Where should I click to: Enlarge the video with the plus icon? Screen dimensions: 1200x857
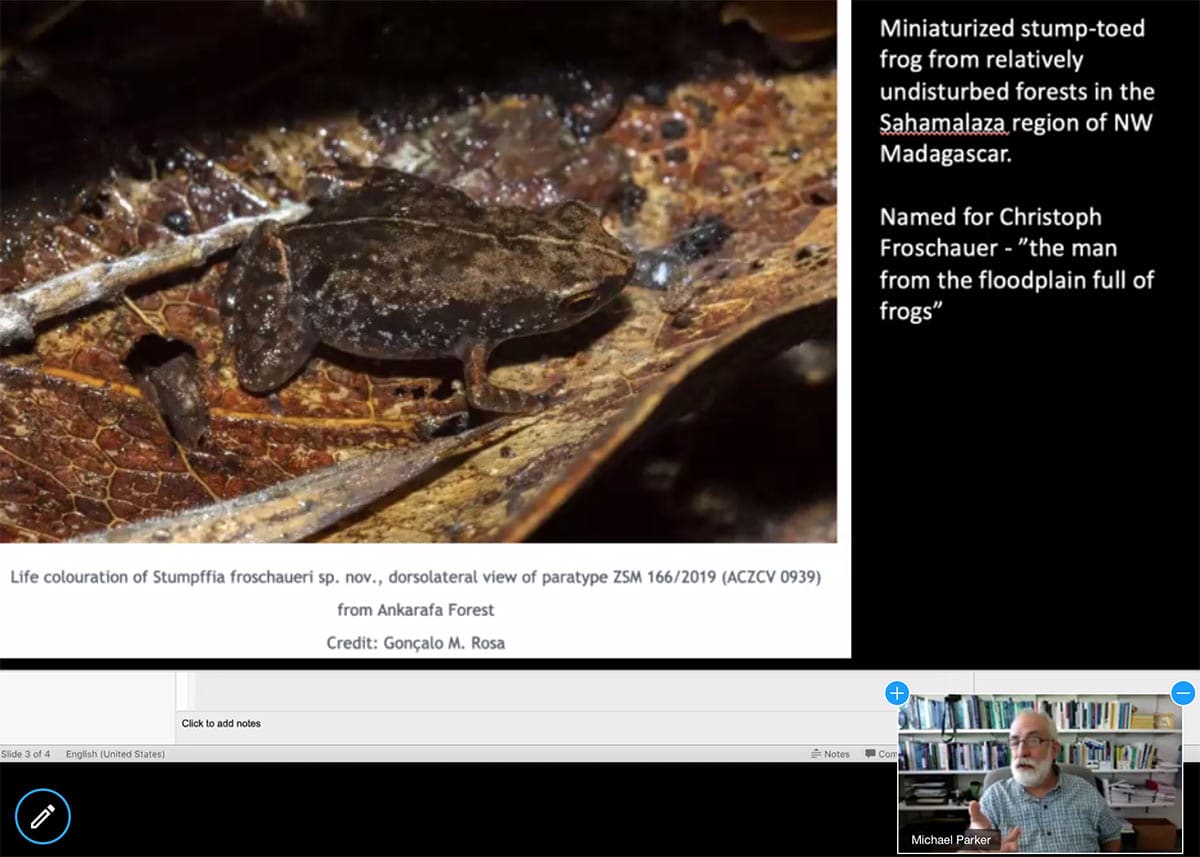(x=897, y=693)
